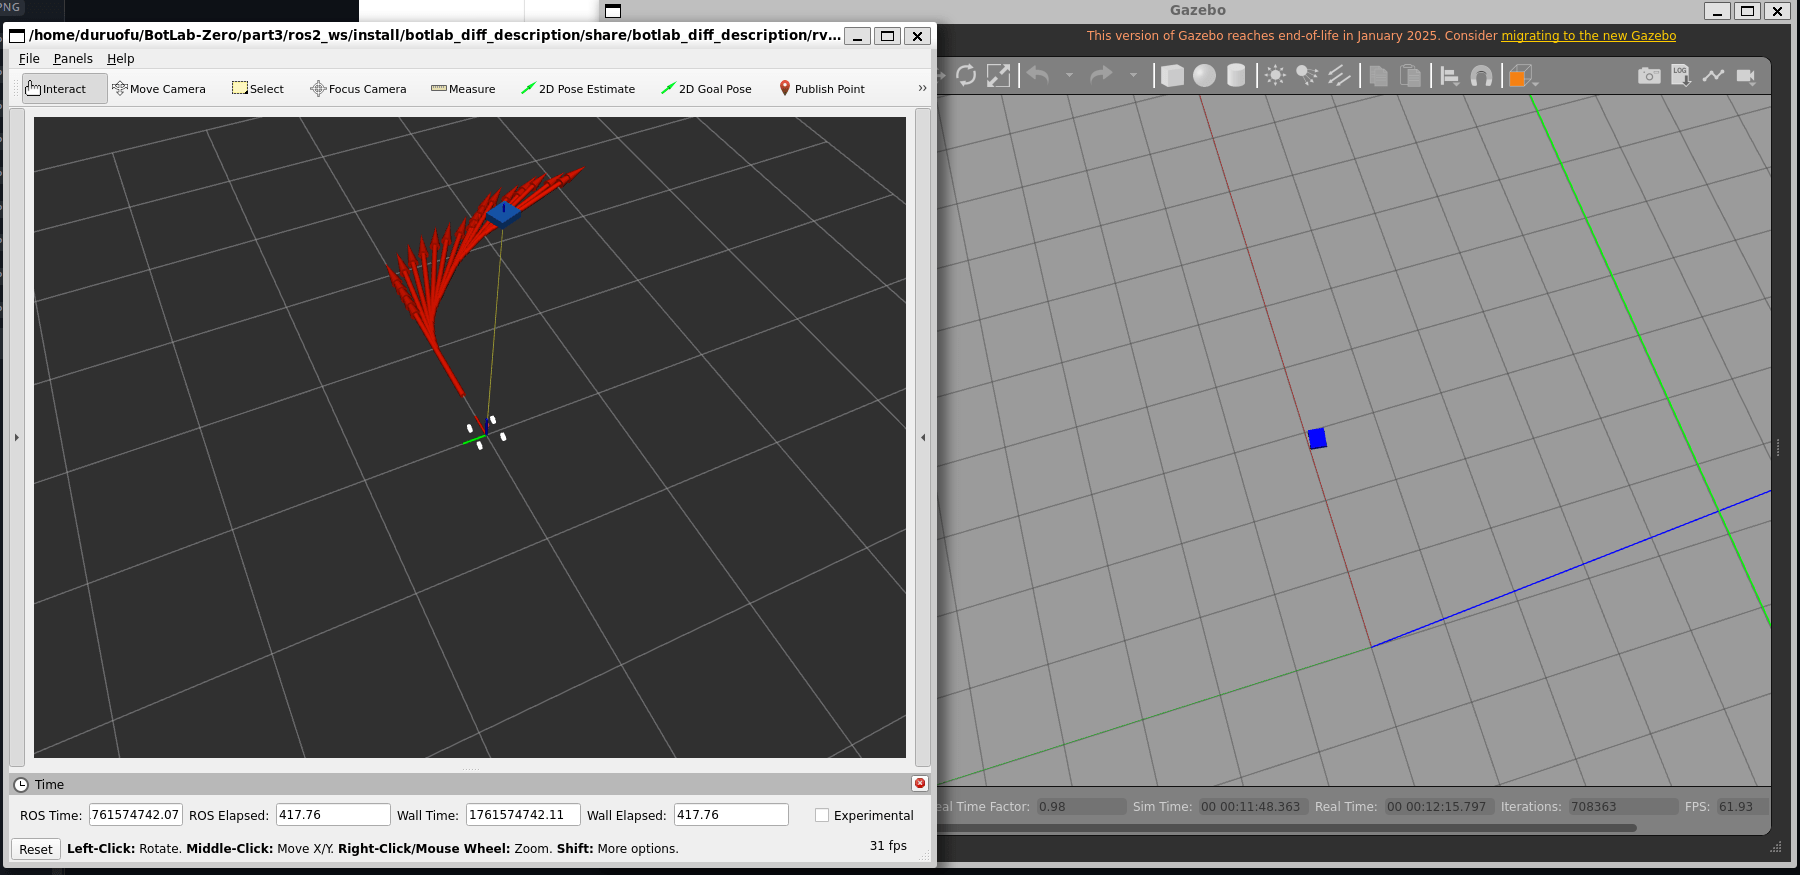Expand the RViz toolbar overflow chevron
The width and height of the screenshot is (1800, 875).
pyautogui.click(x=922, y=89)
